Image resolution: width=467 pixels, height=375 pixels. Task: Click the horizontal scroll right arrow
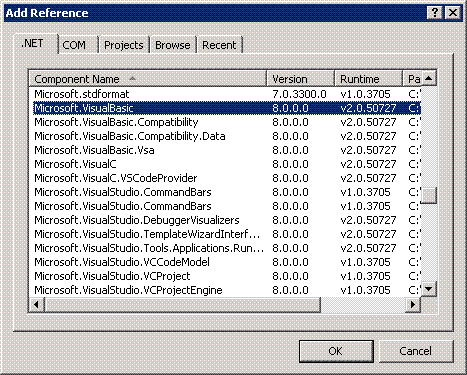point(413,304)
